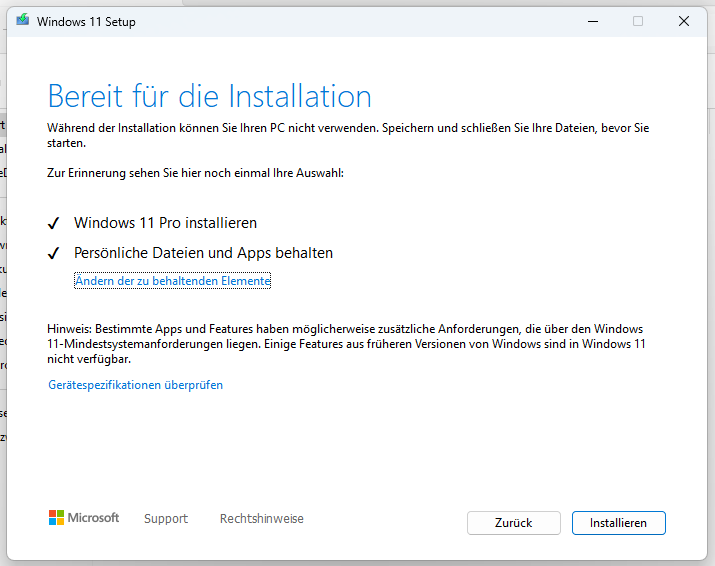
Task: Click the heading 'Bereit für die Installation'
Action: [x=210, y=96]
